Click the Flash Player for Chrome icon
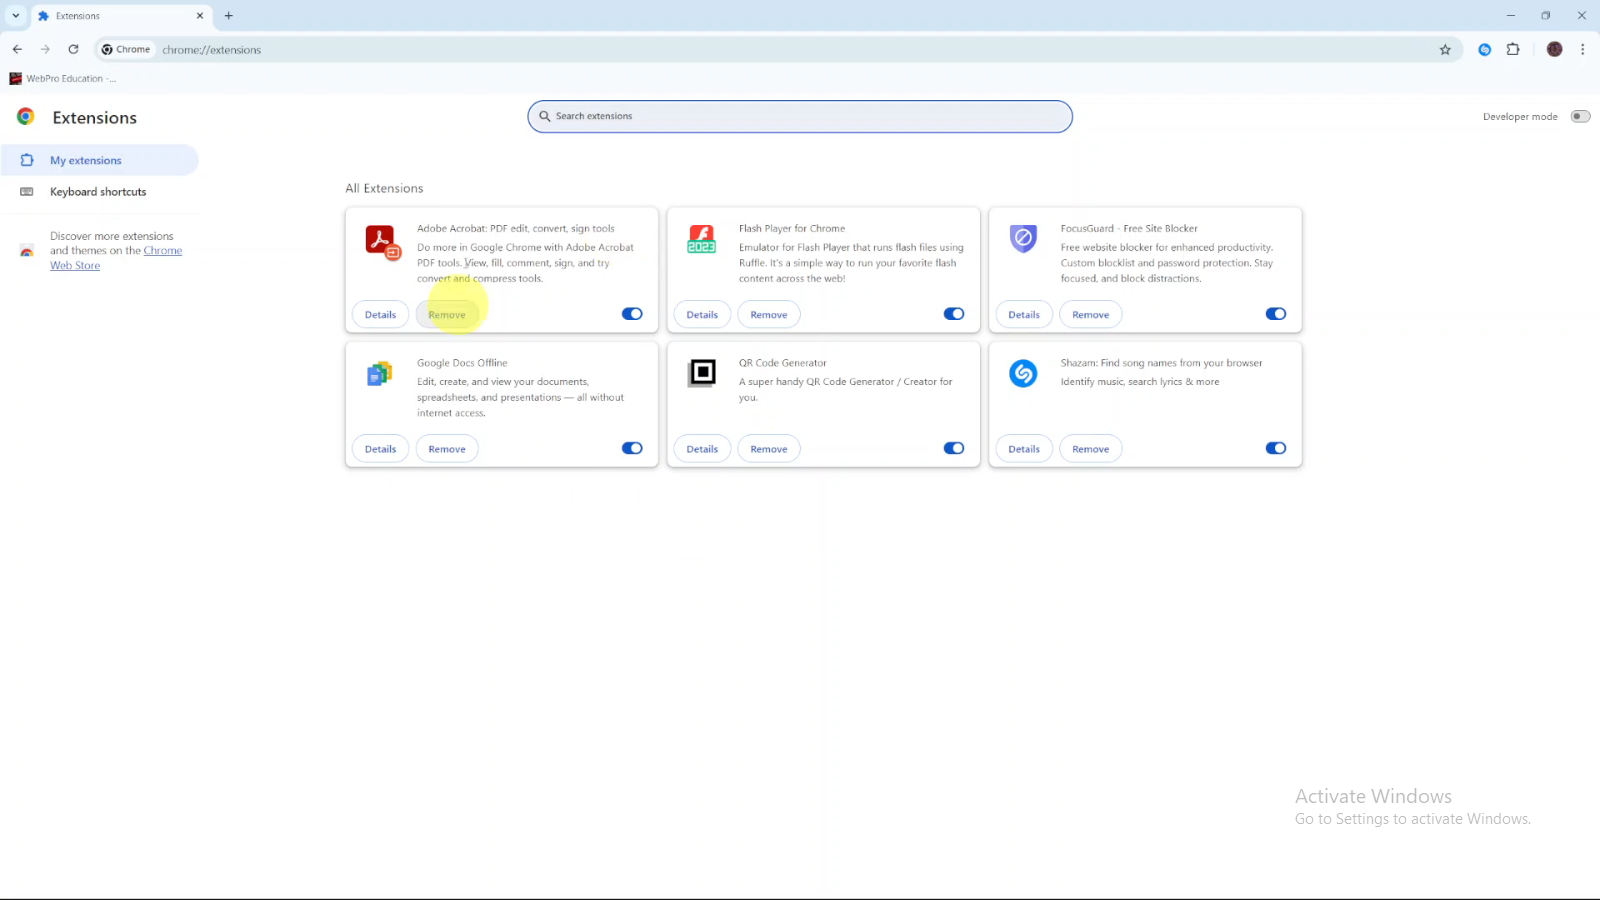This screenshot has height=900, width=1600. [702, 239]
